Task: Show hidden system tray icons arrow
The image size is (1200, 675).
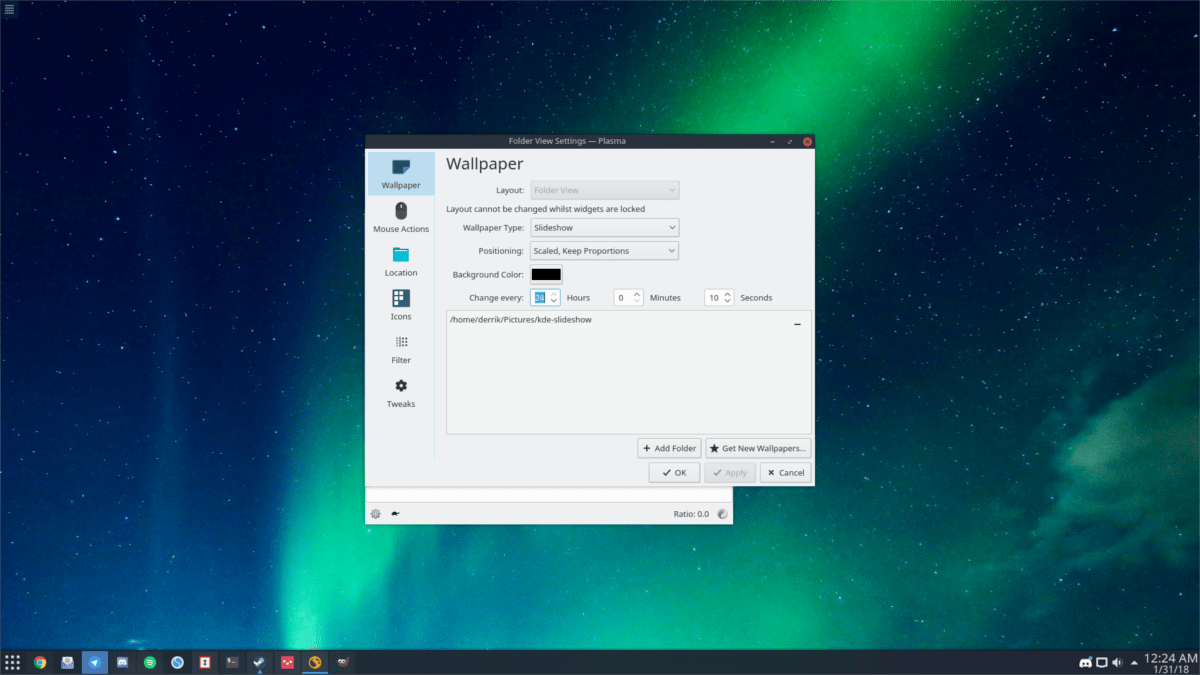Action: (x=1134, y=662)
